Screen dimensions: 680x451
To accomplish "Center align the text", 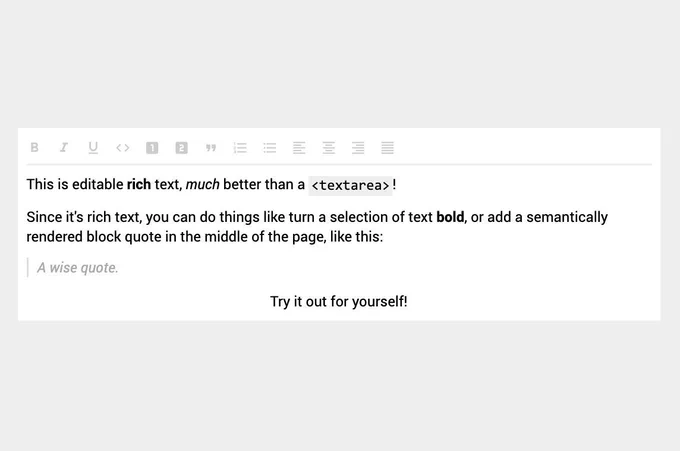I will (328, 148).
